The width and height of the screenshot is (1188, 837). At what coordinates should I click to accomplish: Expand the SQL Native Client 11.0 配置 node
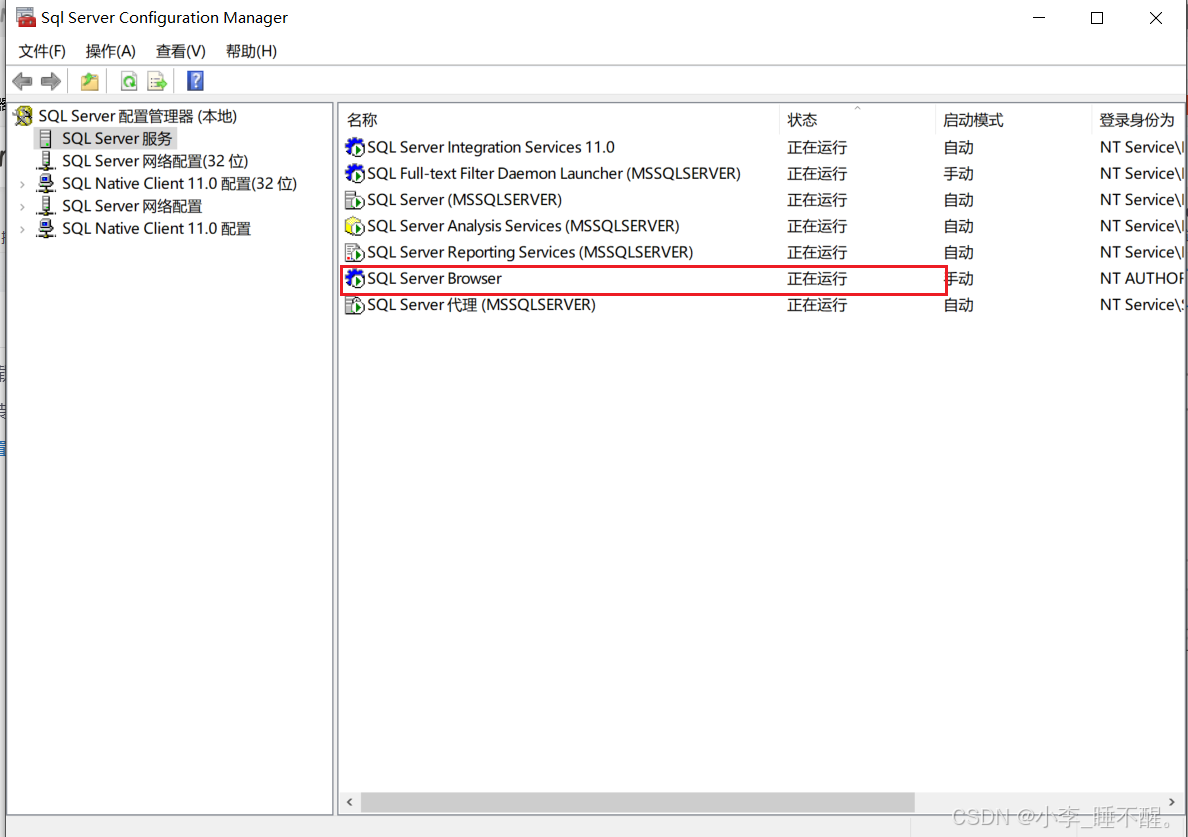click(23, 229)
